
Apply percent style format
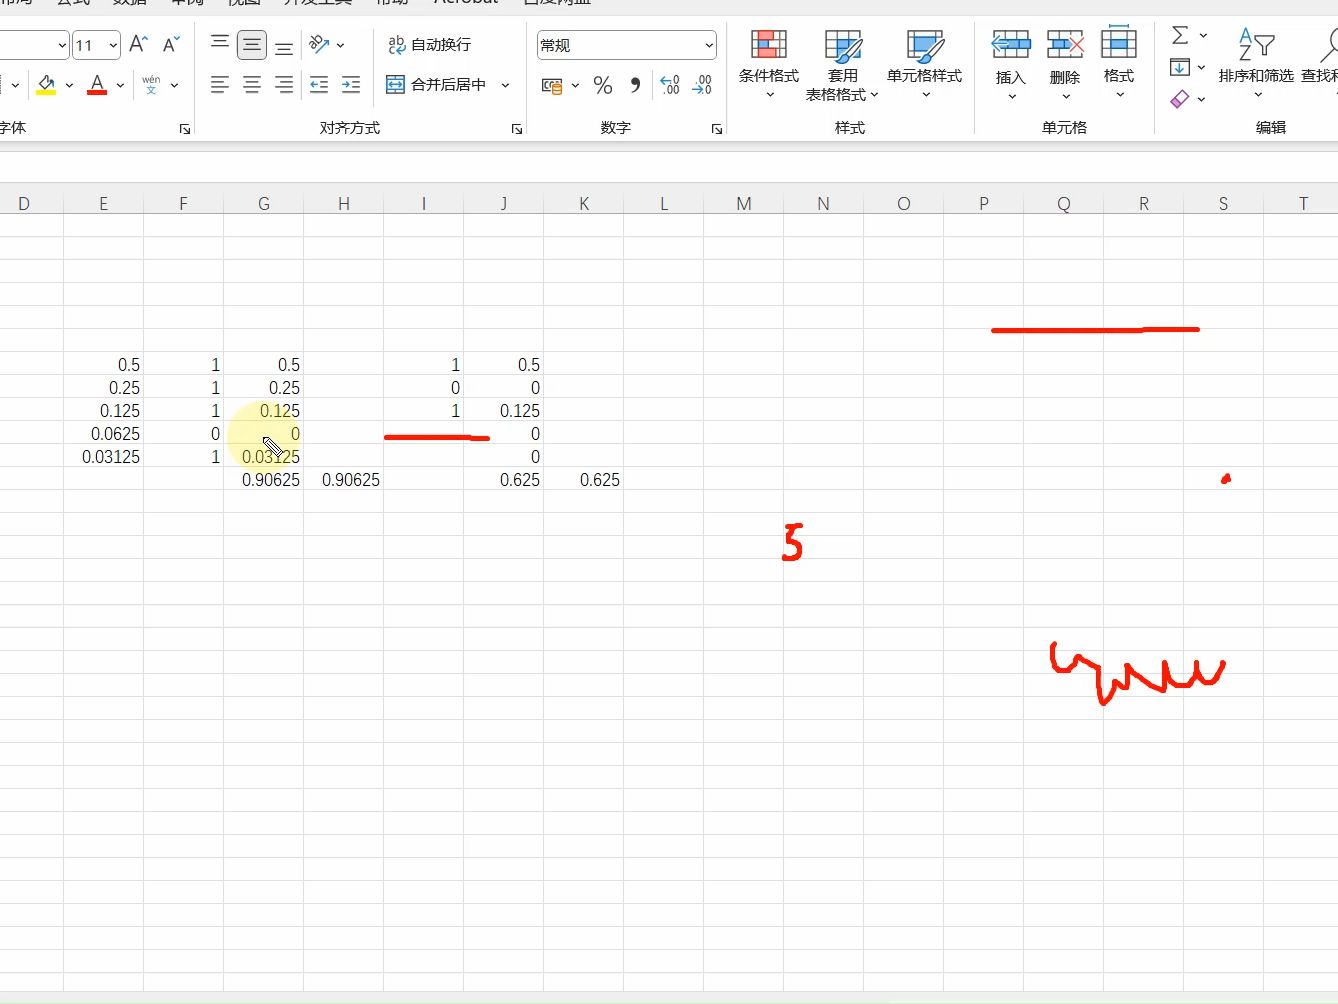tap(603, 86)
